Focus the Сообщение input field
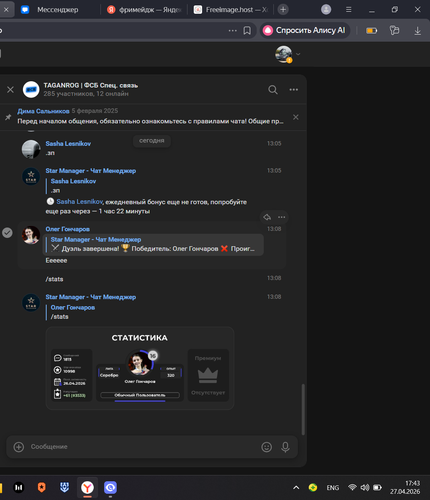 [x=143, y=447]
